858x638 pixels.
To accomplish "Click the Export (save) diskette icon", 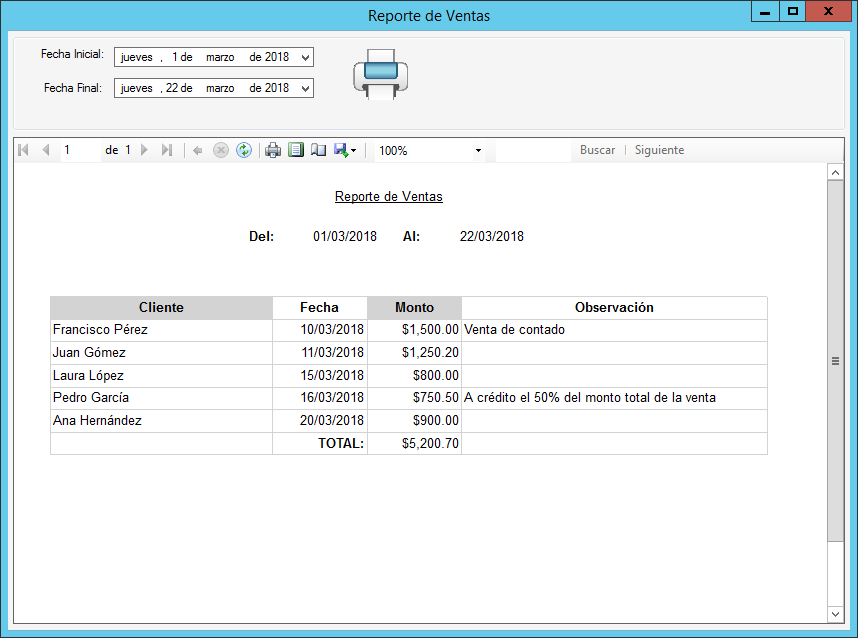I will pyautogui.click(x=340, y=149).
